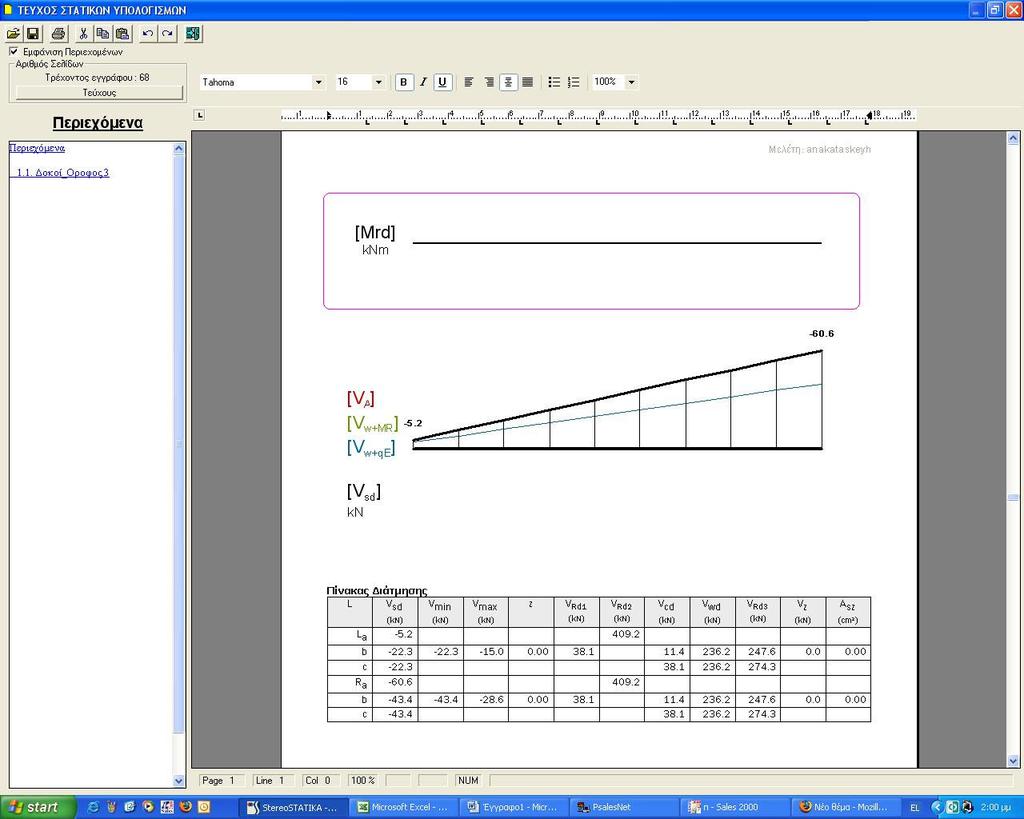Click the [Vsd] diagram label
Screen dimensions: 1024x819
pos(364,492)
